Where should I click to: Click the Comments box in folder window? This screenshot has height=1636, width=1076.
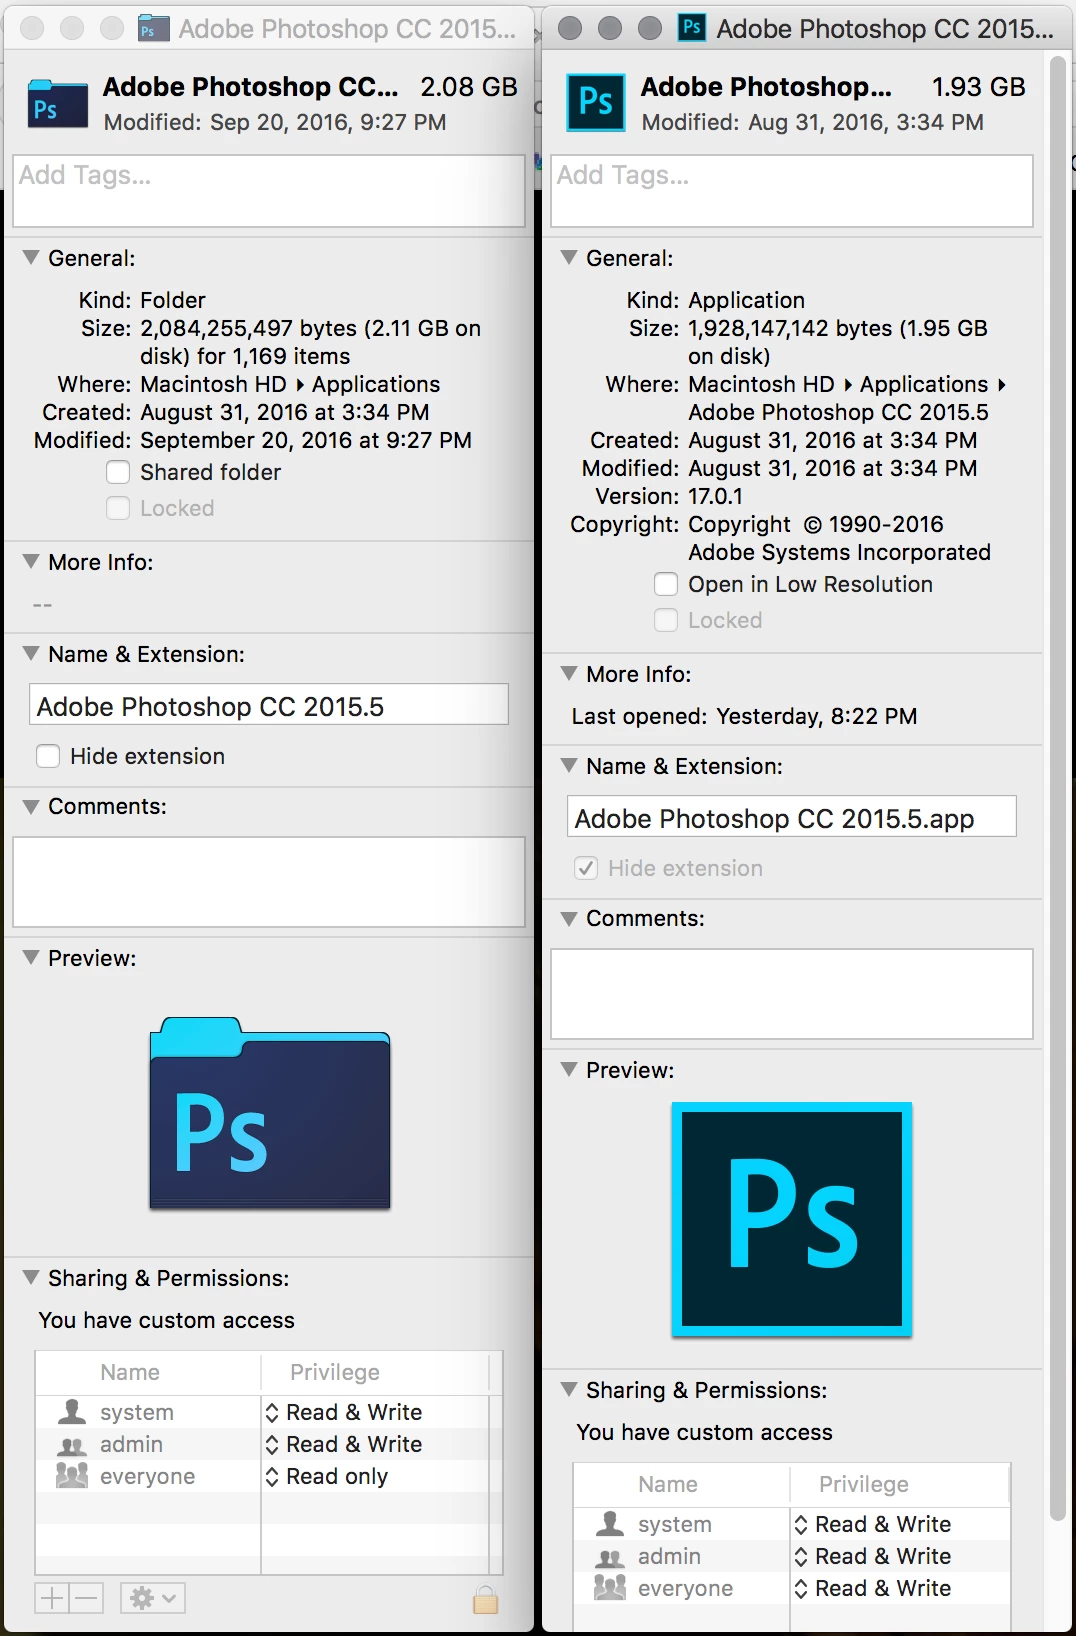269,882
